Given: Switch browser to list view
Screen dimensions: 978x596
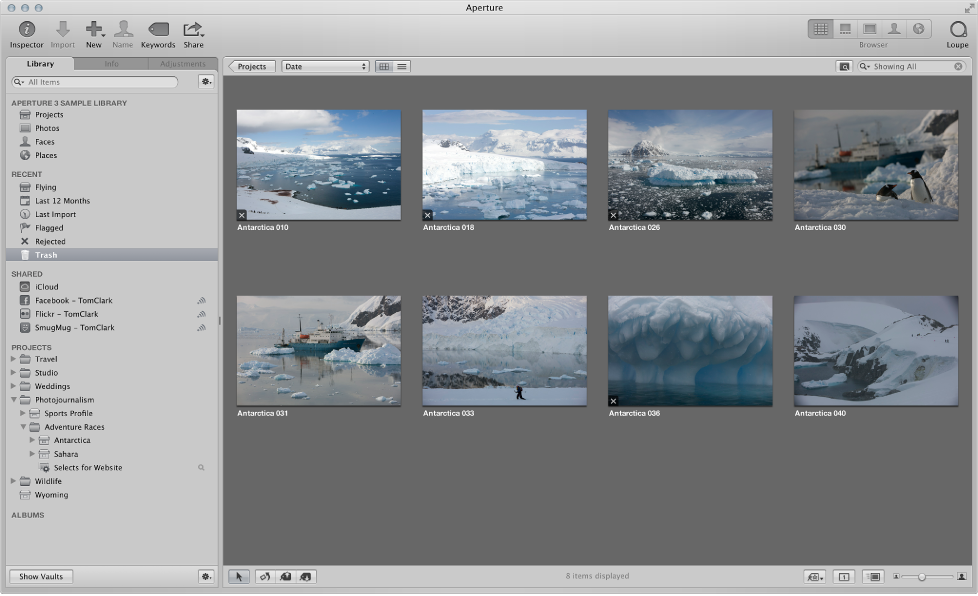Looking at the screenshot, I should (x=402, y=67).
